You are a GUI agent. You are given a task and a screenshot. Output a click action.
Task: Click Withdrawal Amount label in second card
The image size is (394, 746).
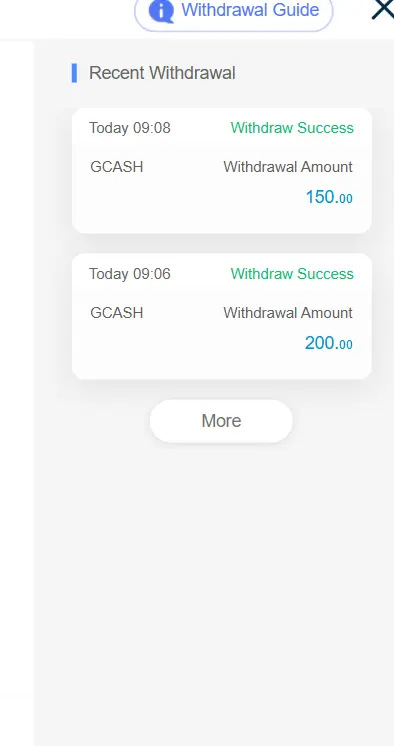(288, 313)
